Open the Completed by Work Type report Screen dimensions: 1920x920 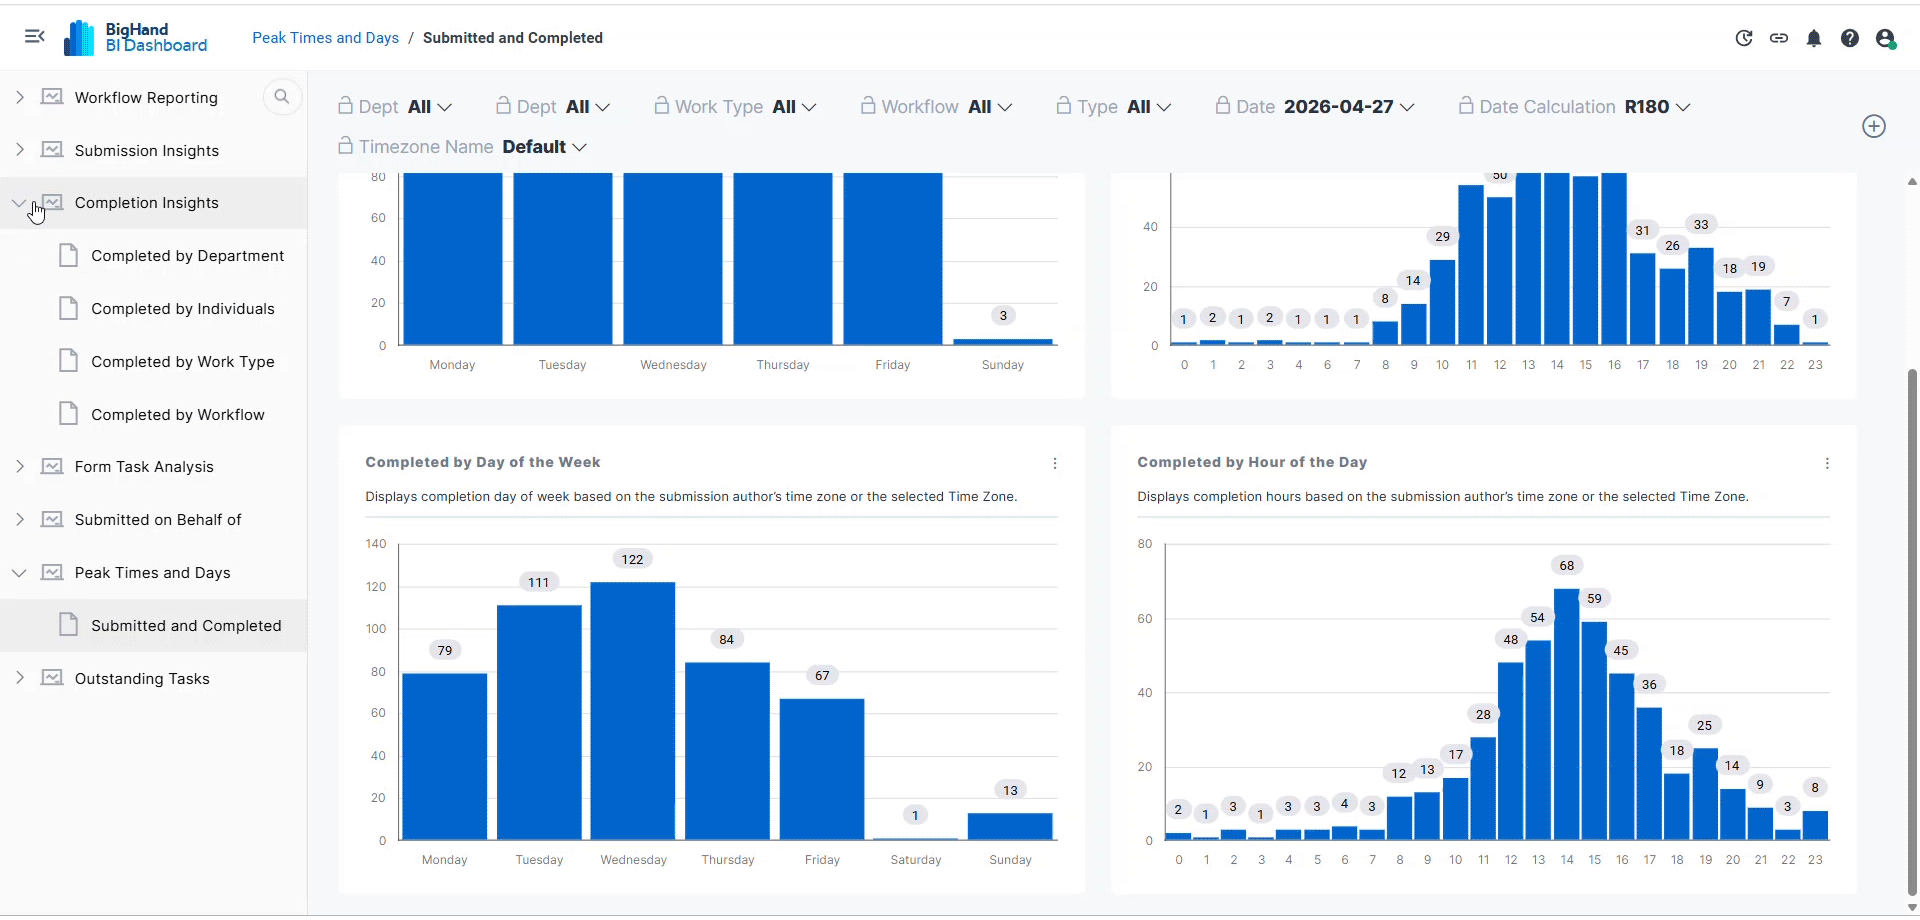click(183, 362)
